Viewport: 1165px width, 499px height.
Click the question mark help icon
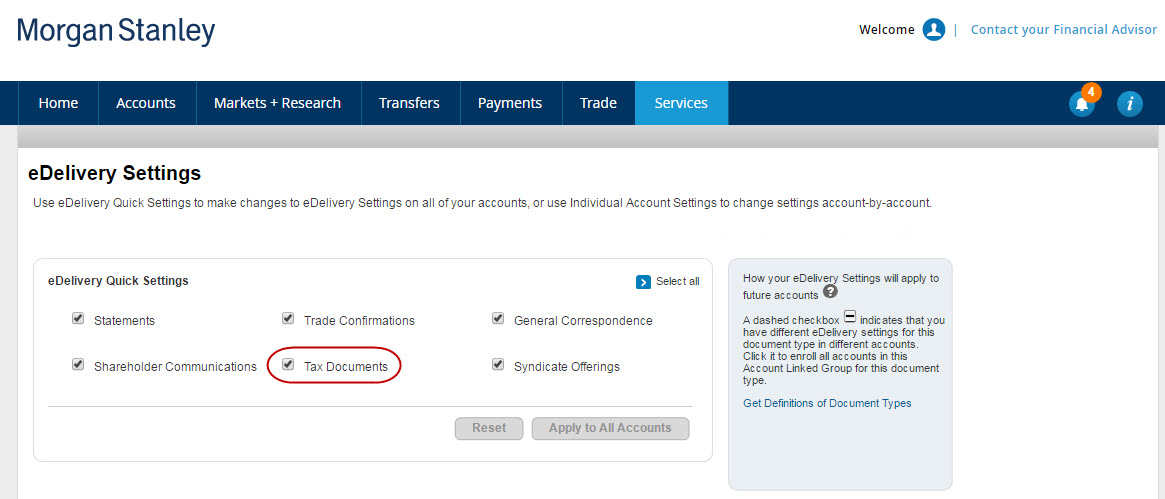point(831,292)
